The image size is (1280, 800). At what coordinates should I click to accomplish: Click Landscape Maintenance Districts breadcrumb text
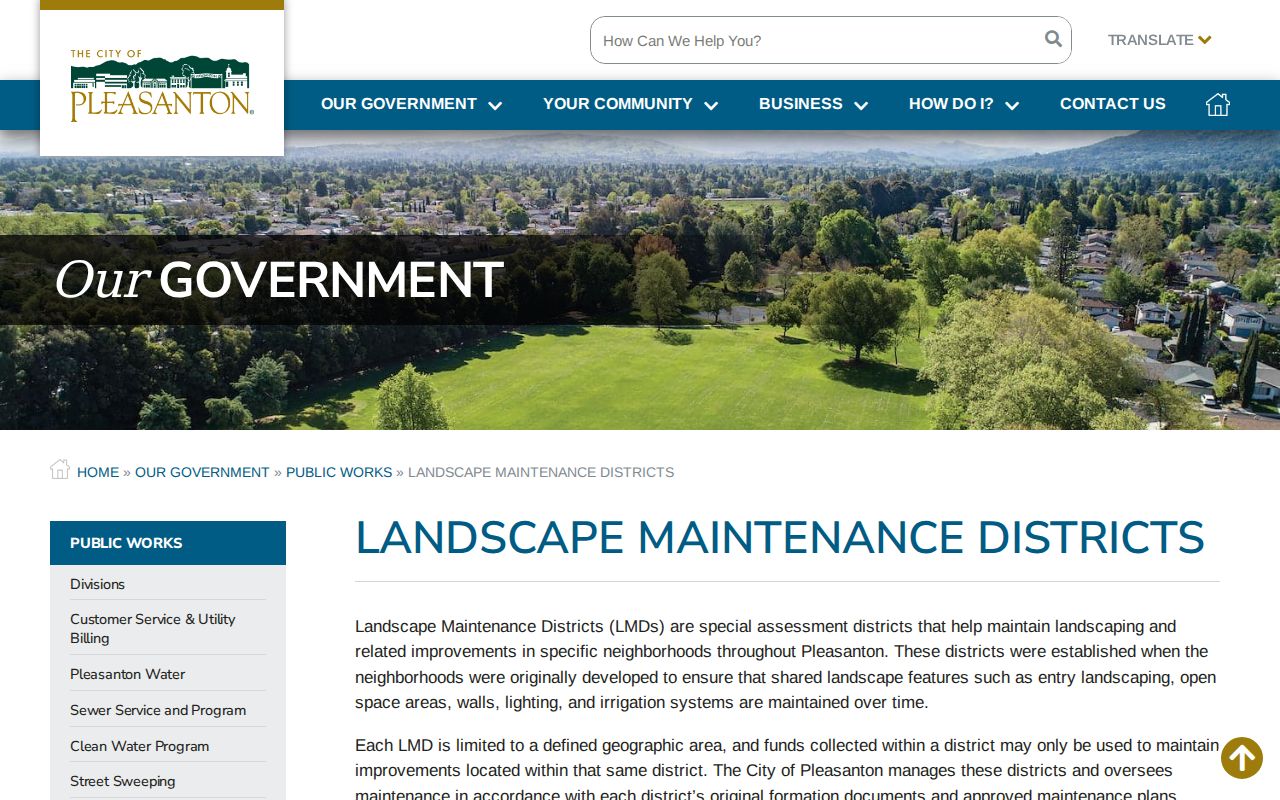pos(541,472)
